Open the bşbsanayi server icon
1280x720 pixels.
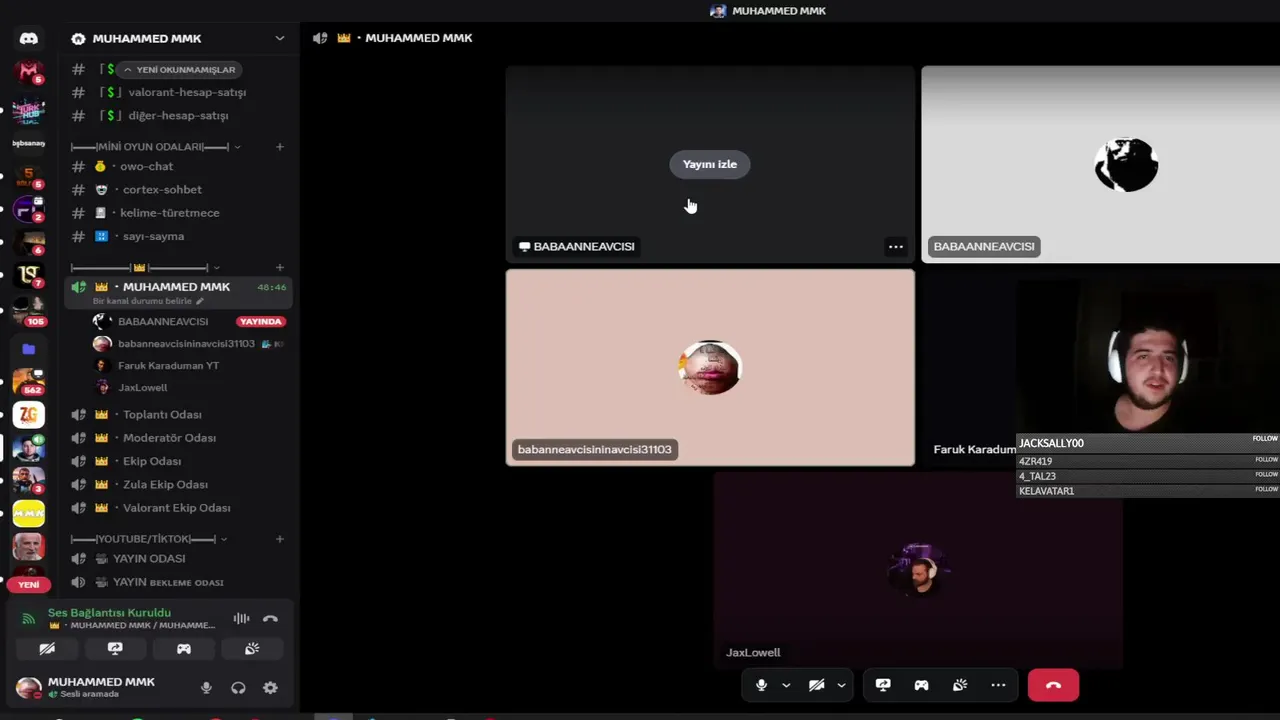click(x=29, y=143)
